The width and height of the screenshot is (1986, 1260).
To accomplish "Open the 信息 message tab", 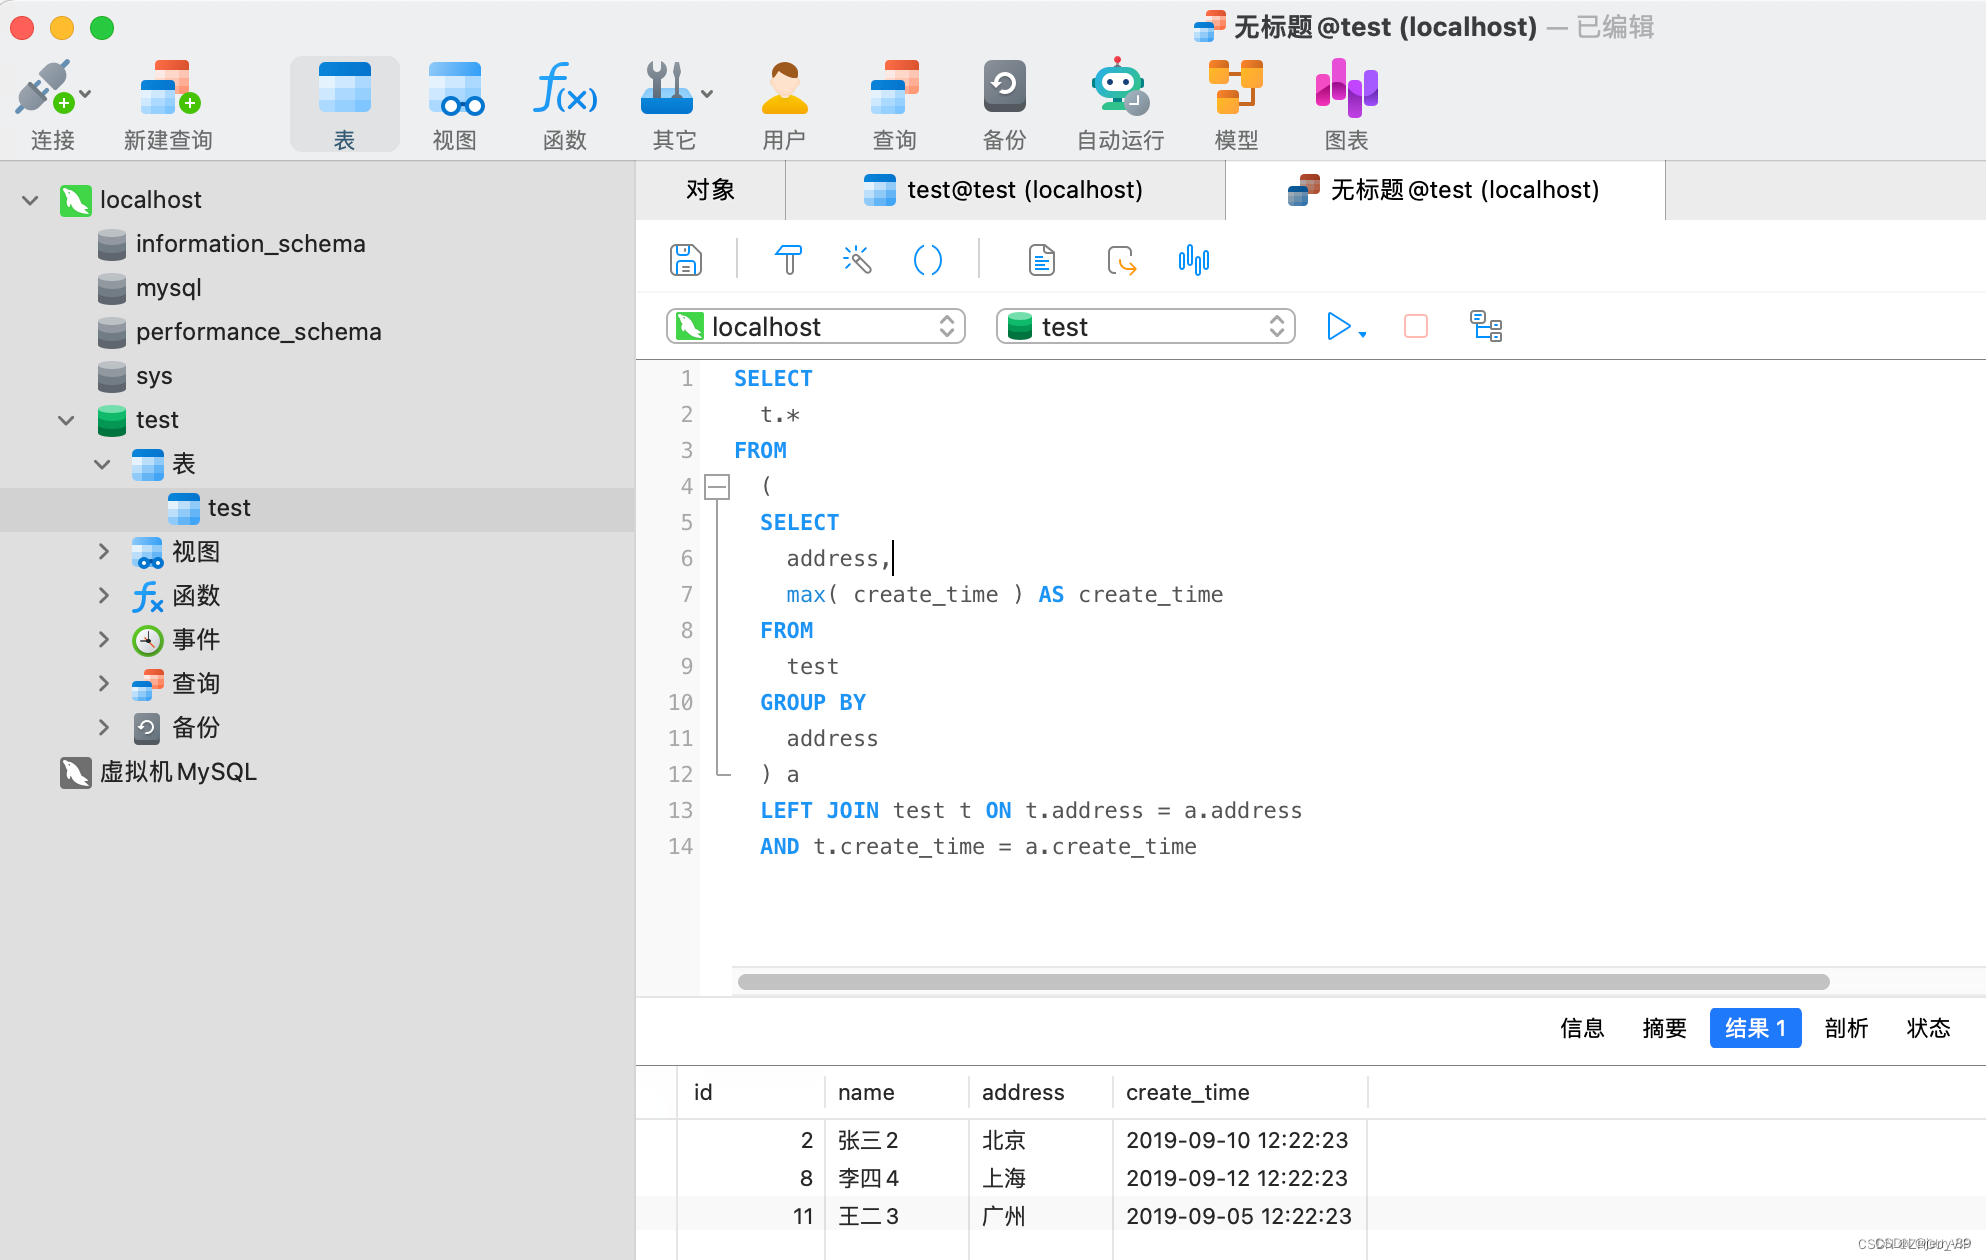I will [x=1582, y=1028].
